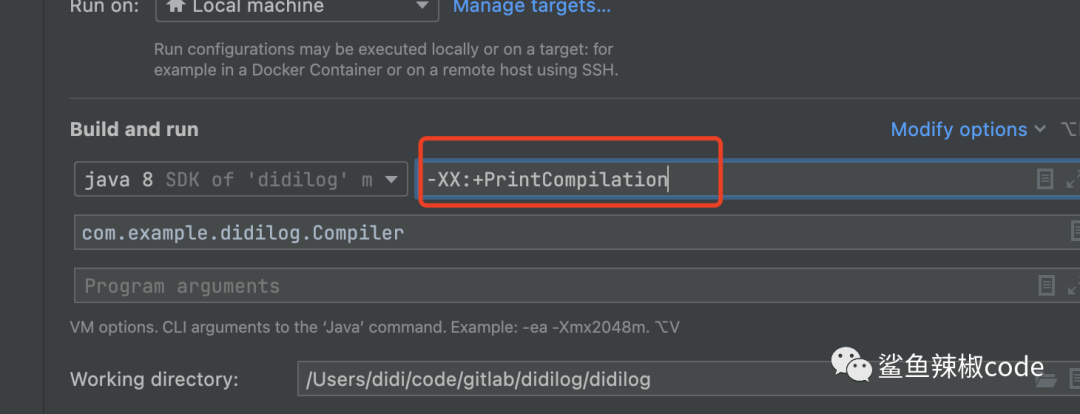Click the -XX:+PrintCompilation VM options field

click(x=720, y=180)
